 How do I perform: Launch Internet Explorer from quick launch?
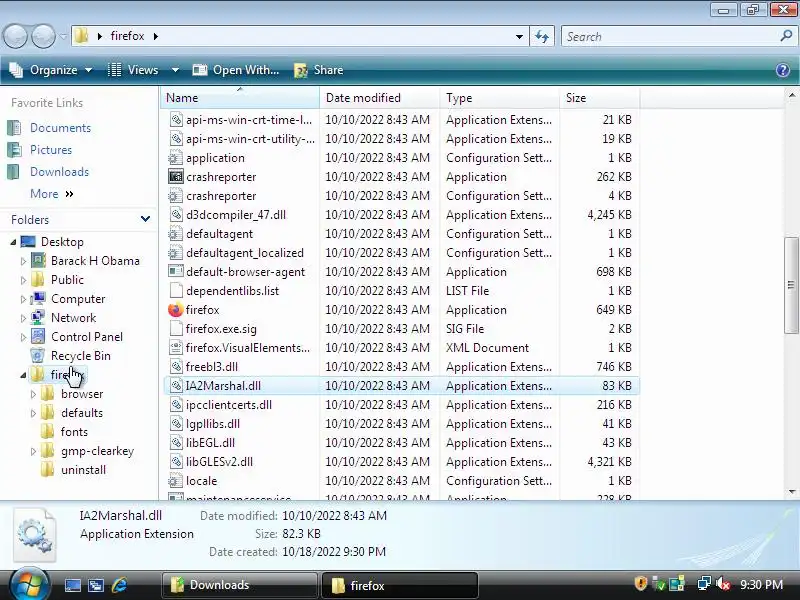119,585
